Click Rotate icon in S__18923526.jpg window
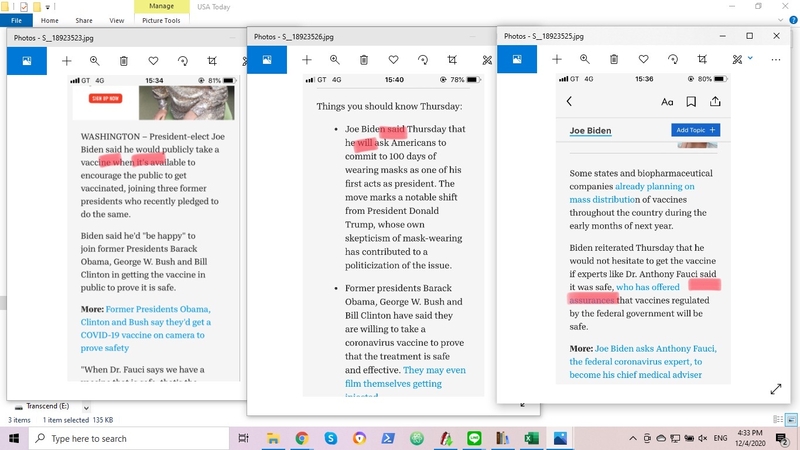Screen dimensions: 800x450 point(423,60)
